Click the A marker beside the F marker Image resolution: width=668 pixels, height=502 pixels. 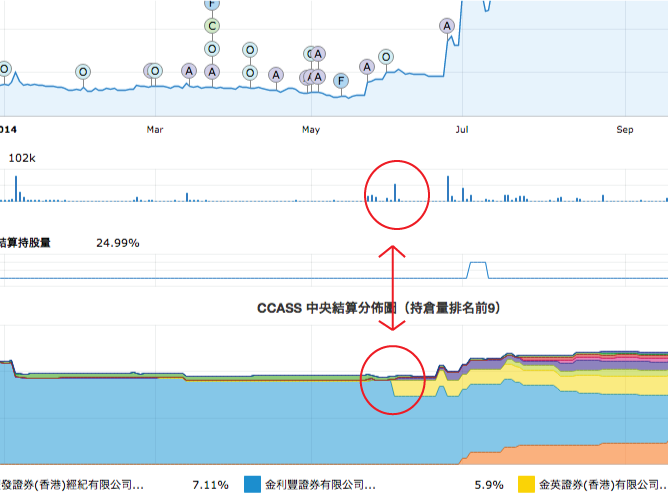(x=367, y=67)
